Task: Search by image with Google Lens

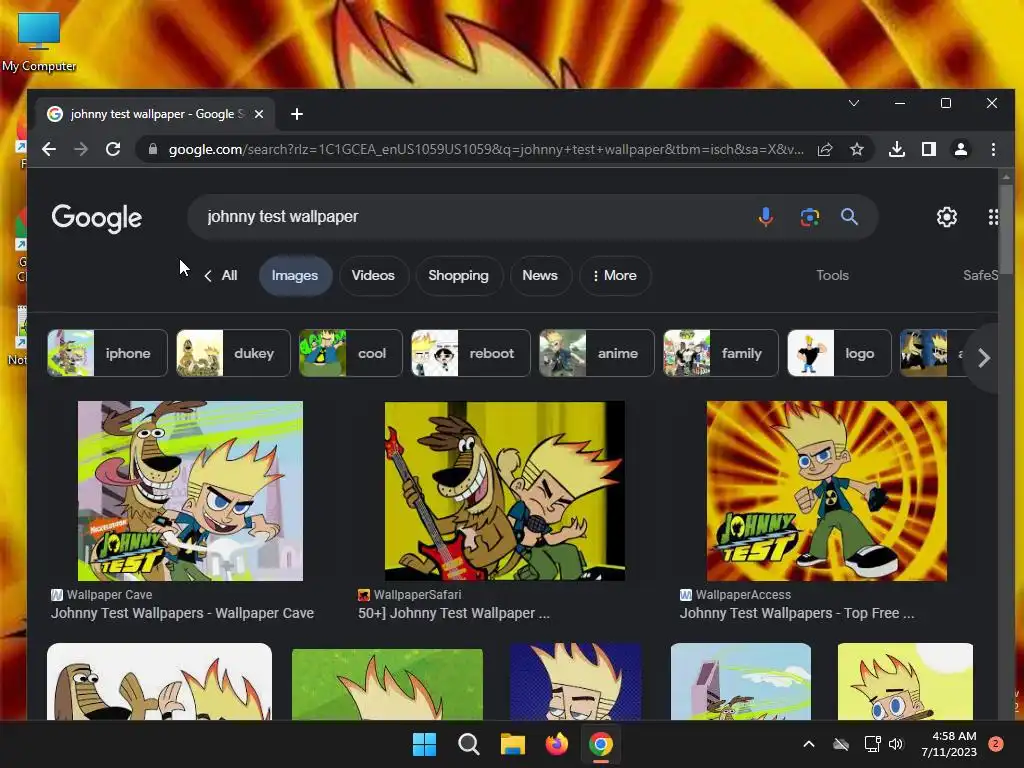Action: pyautogui.click(x=810, y=217)
